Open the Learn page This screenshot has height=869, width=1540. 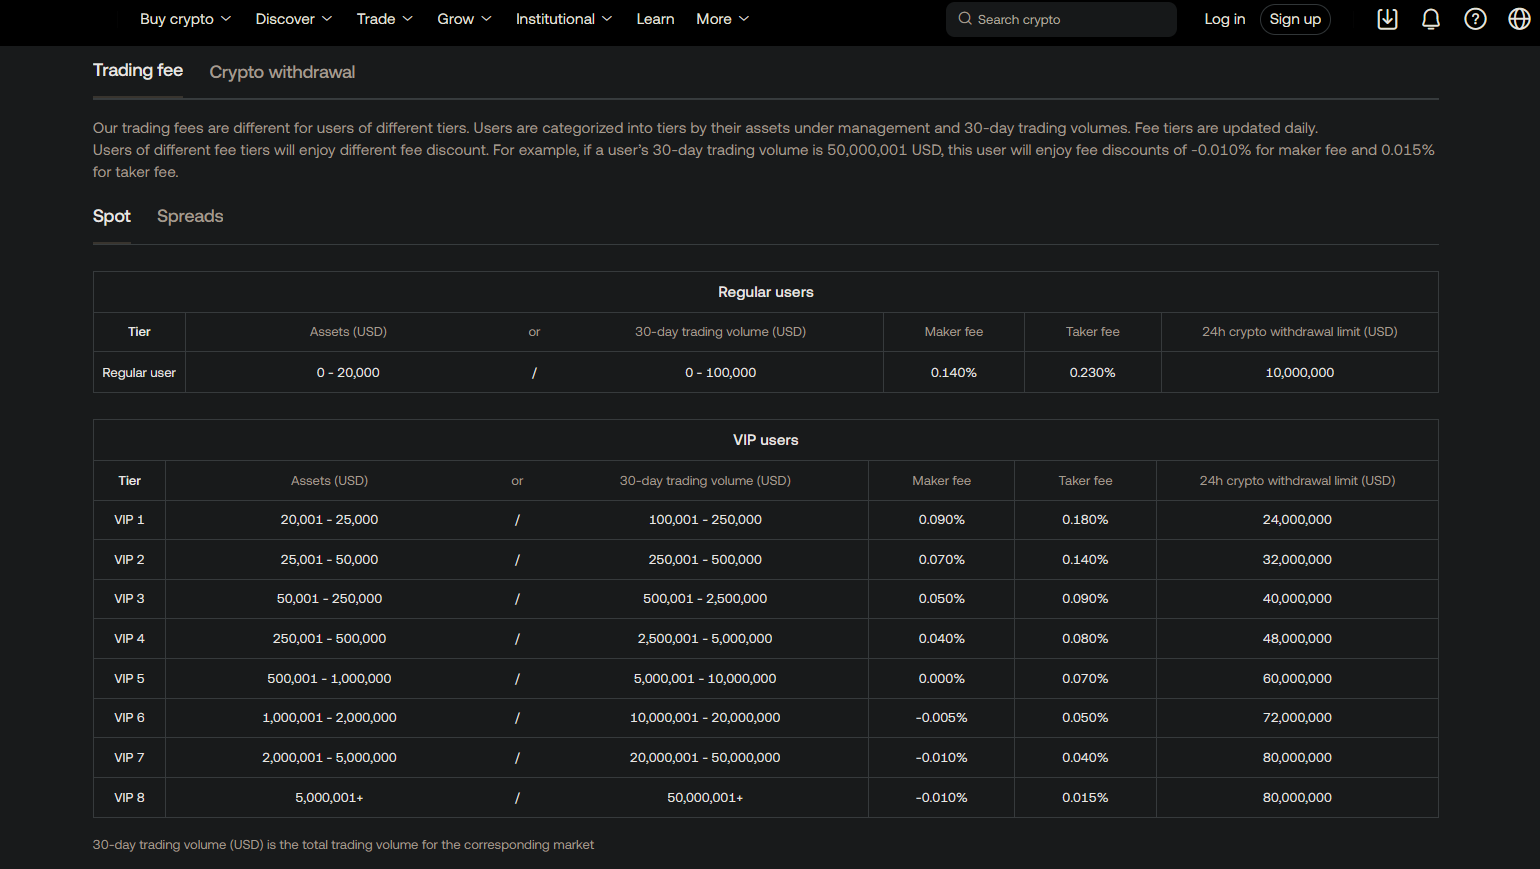655,19
